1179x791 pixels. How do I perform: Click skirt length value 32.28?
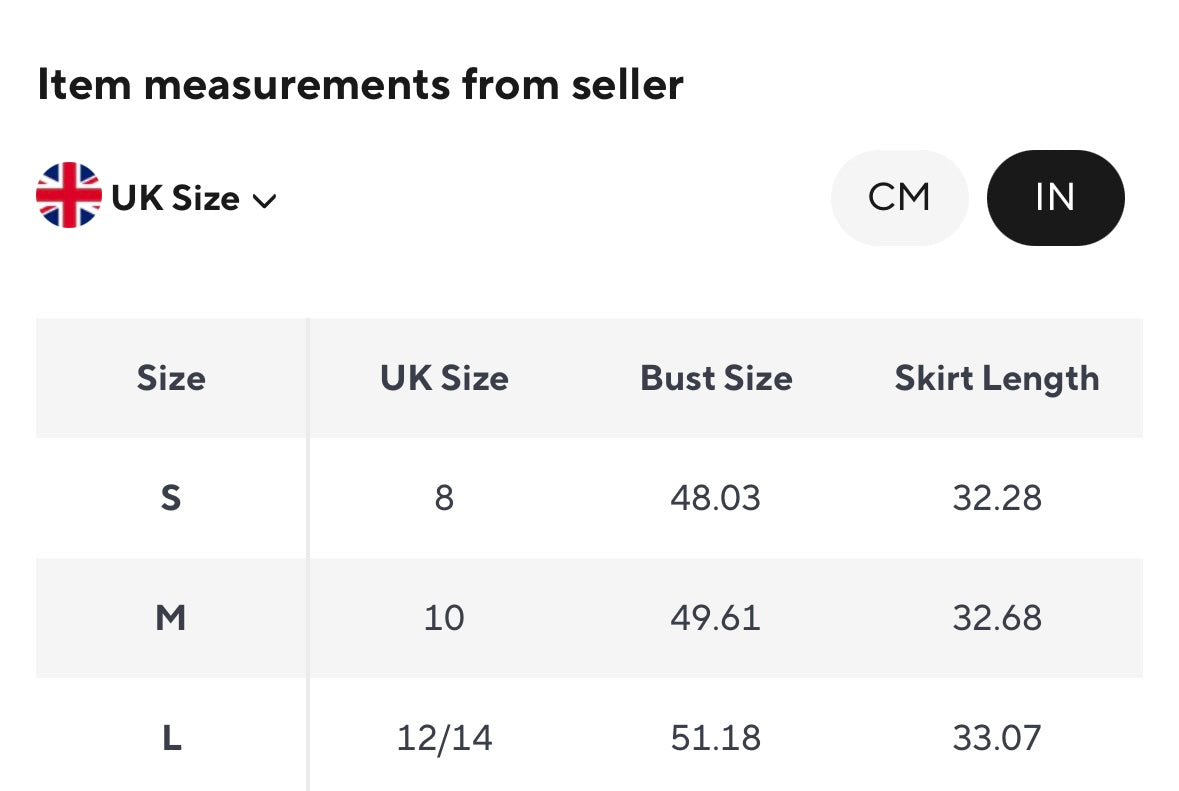997,498
